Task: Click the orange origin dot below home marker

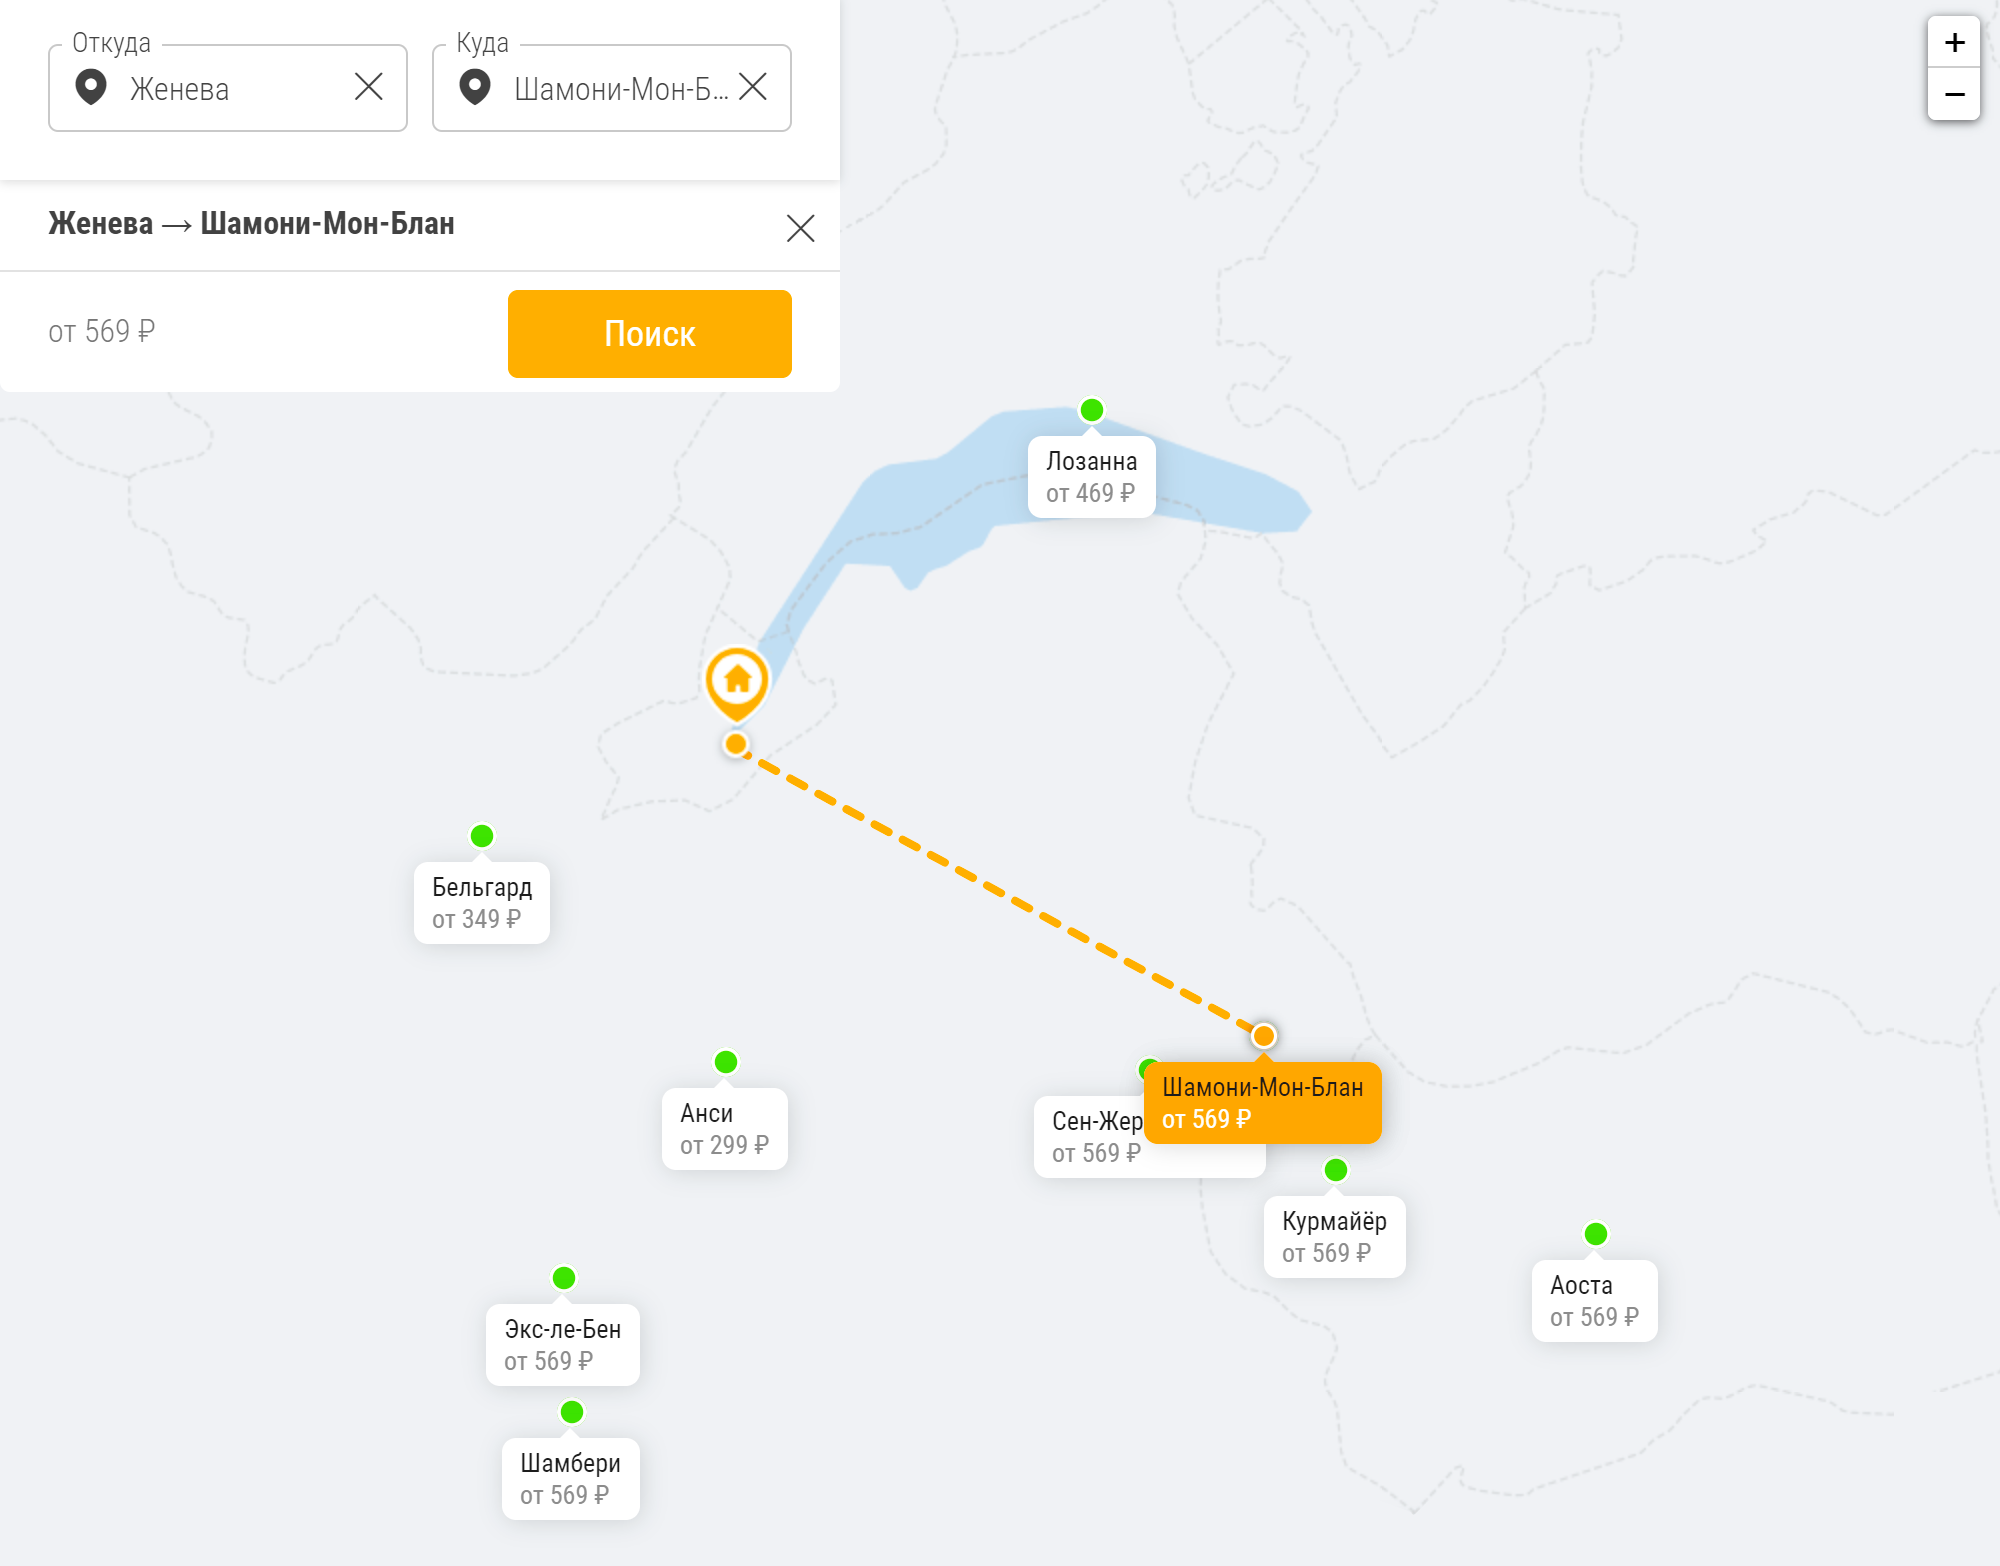Action: click(x=736, y=744)
